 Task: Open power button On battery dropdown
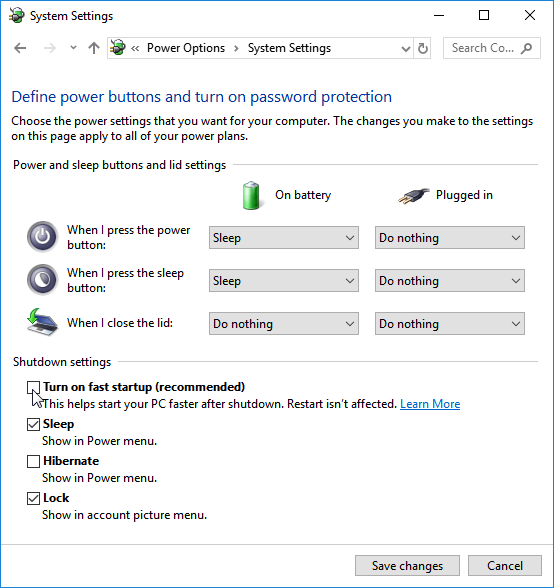point(284,238)
